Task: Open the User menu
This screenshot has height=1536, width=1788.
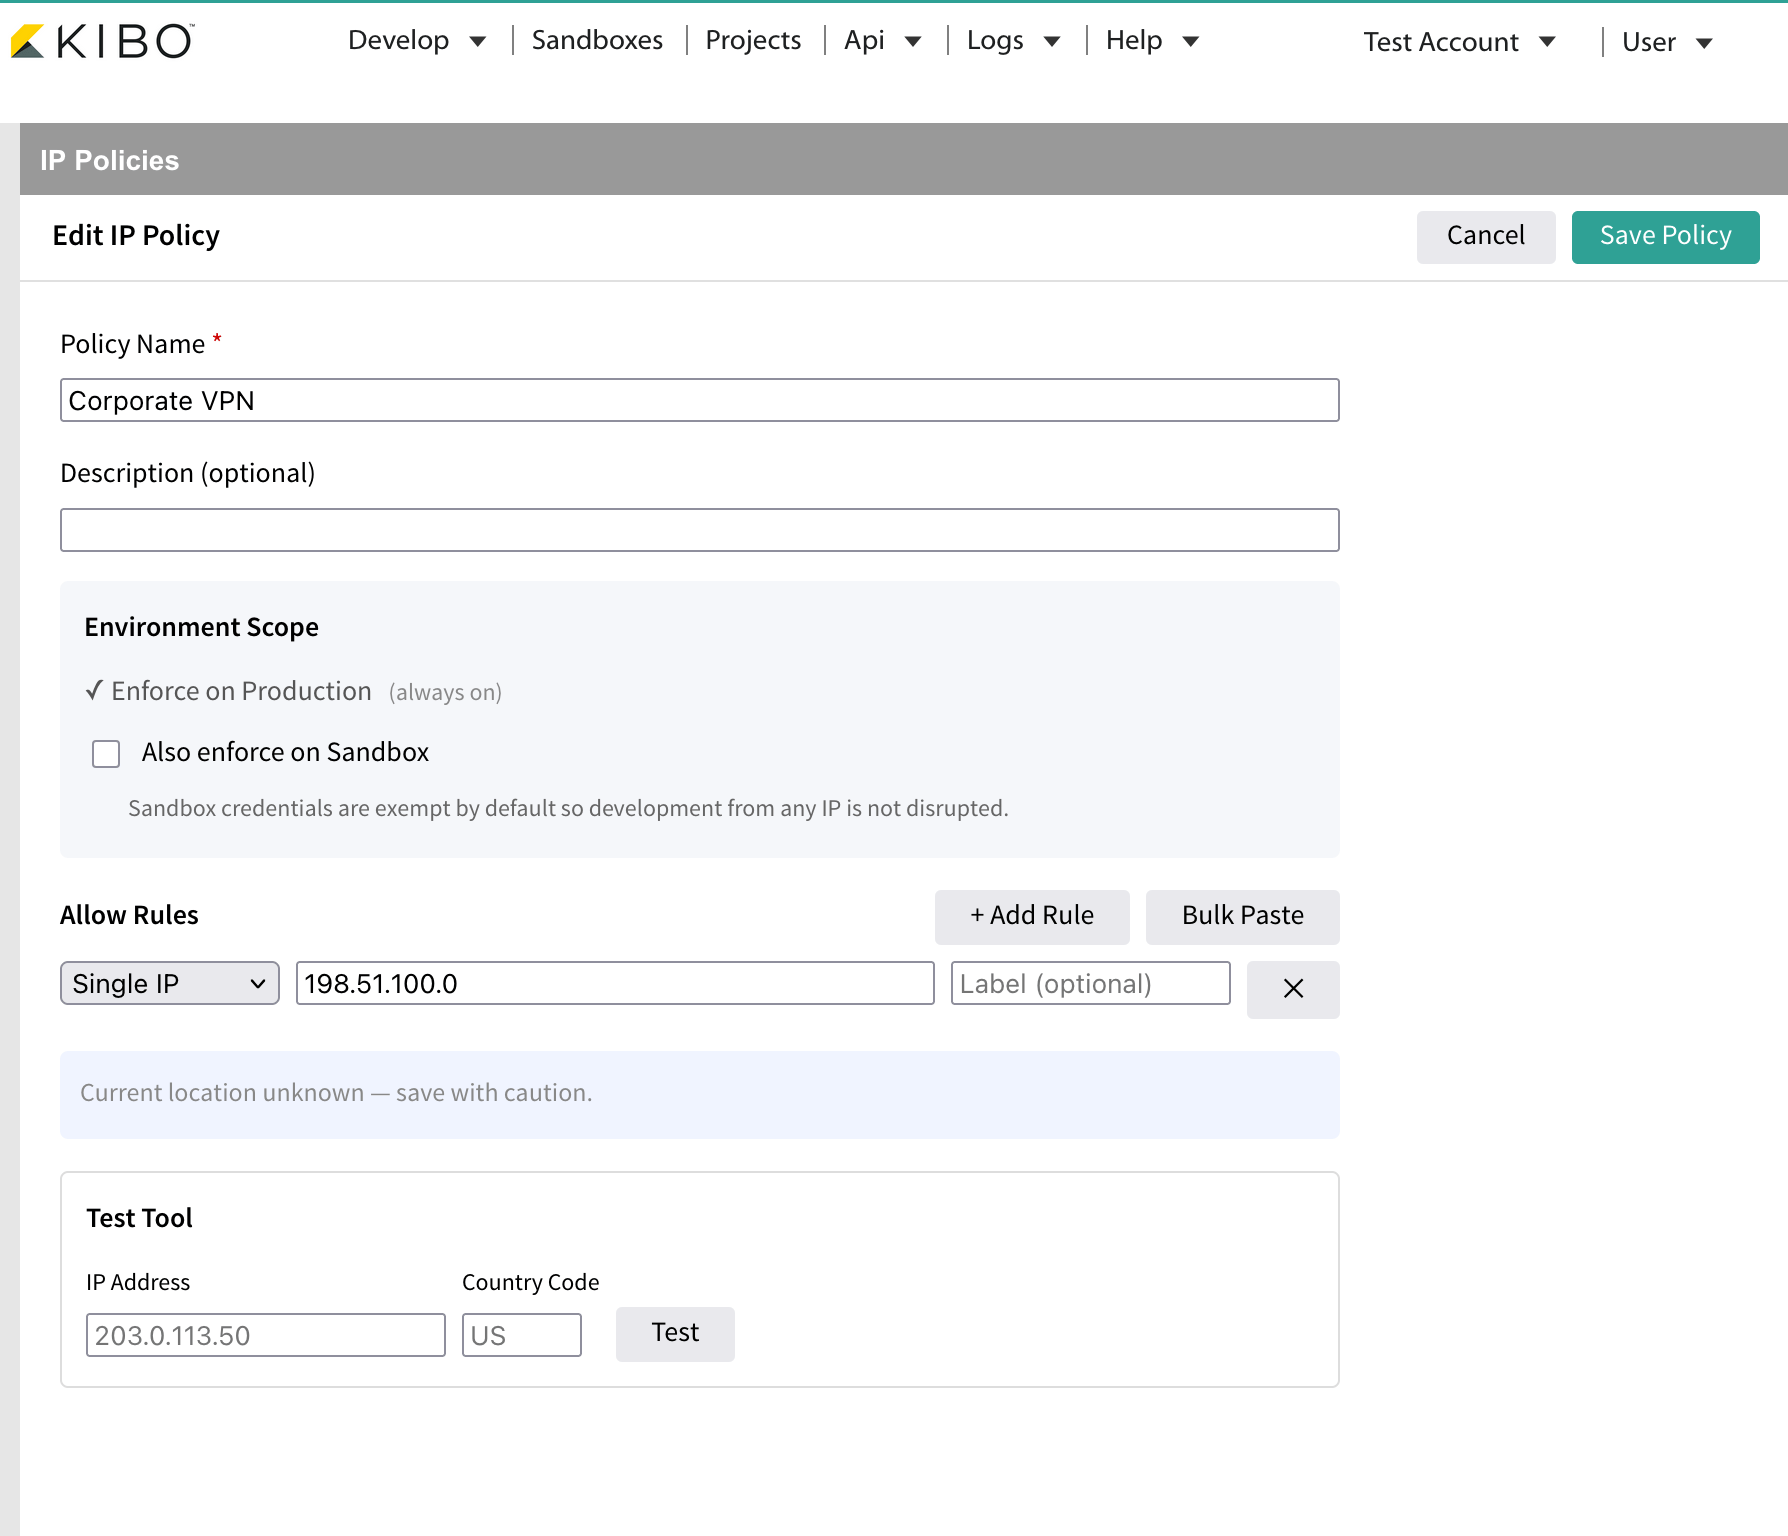Action: click(x=1668, y=42)
